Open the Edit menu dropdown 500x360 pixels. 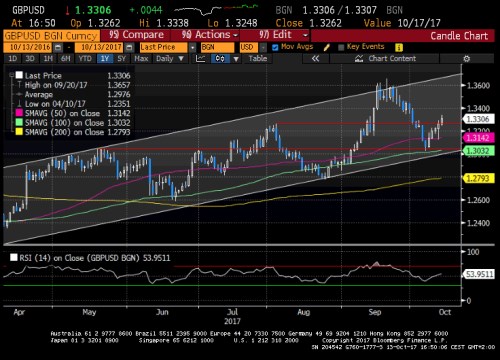click(283, 35)
